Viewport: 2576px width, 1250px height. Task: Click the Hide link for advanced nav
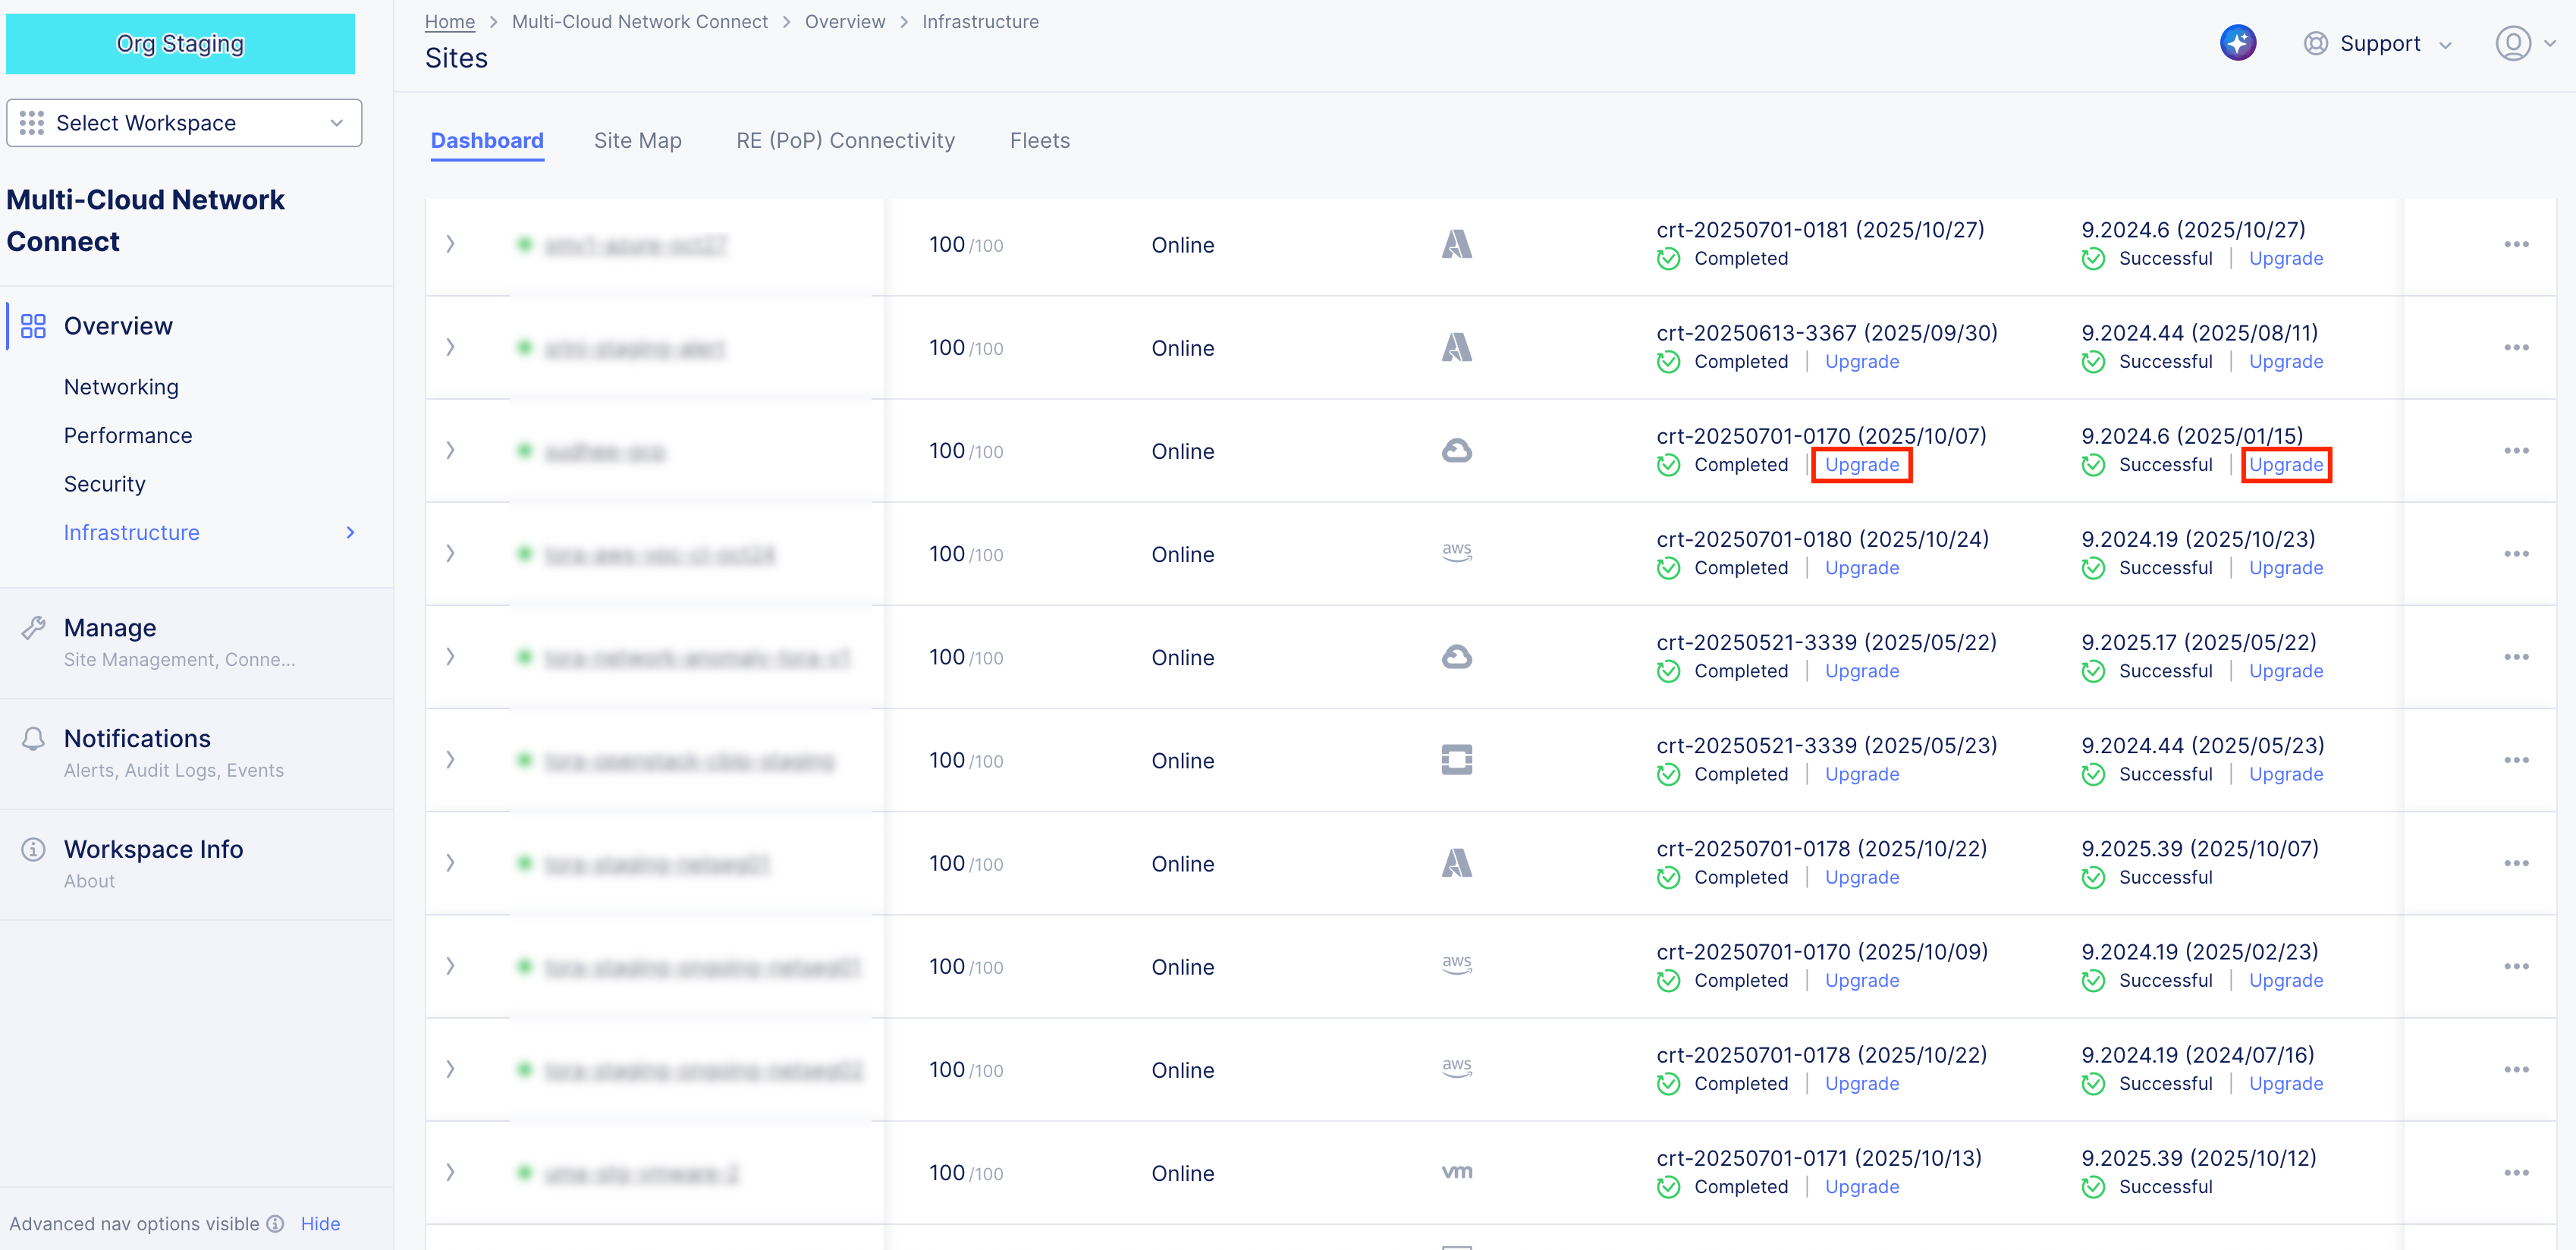320,1224
